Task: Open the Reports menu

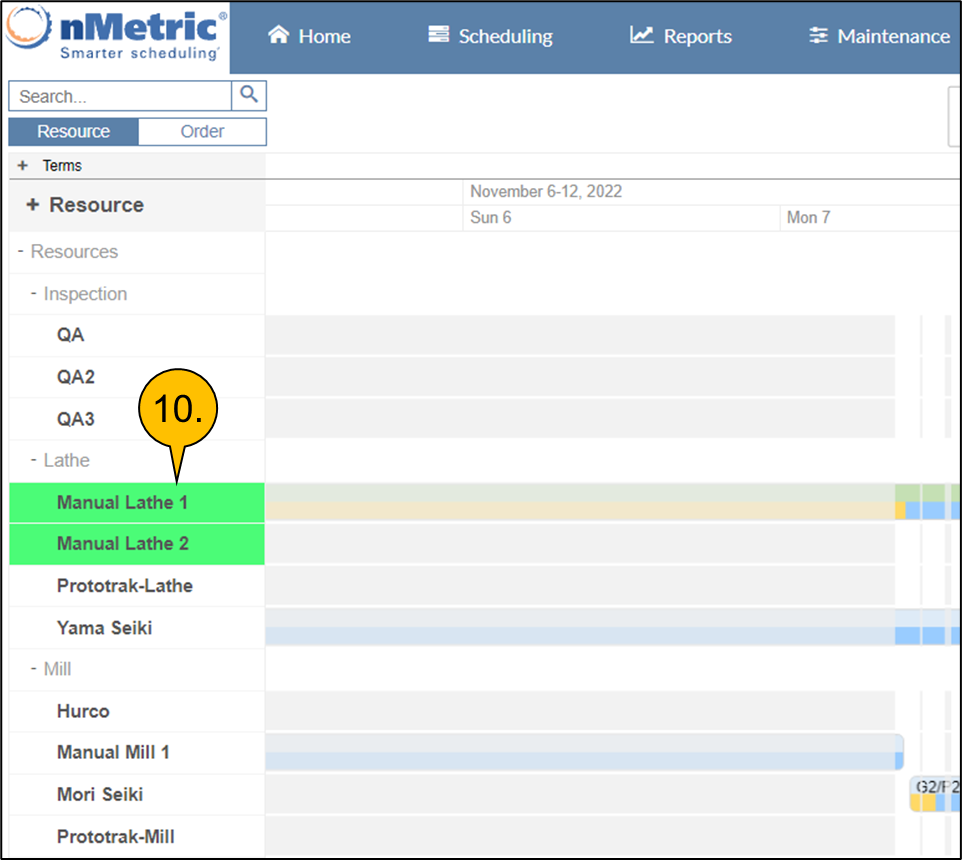Action: pyautogui.click(x=681, y=36)
